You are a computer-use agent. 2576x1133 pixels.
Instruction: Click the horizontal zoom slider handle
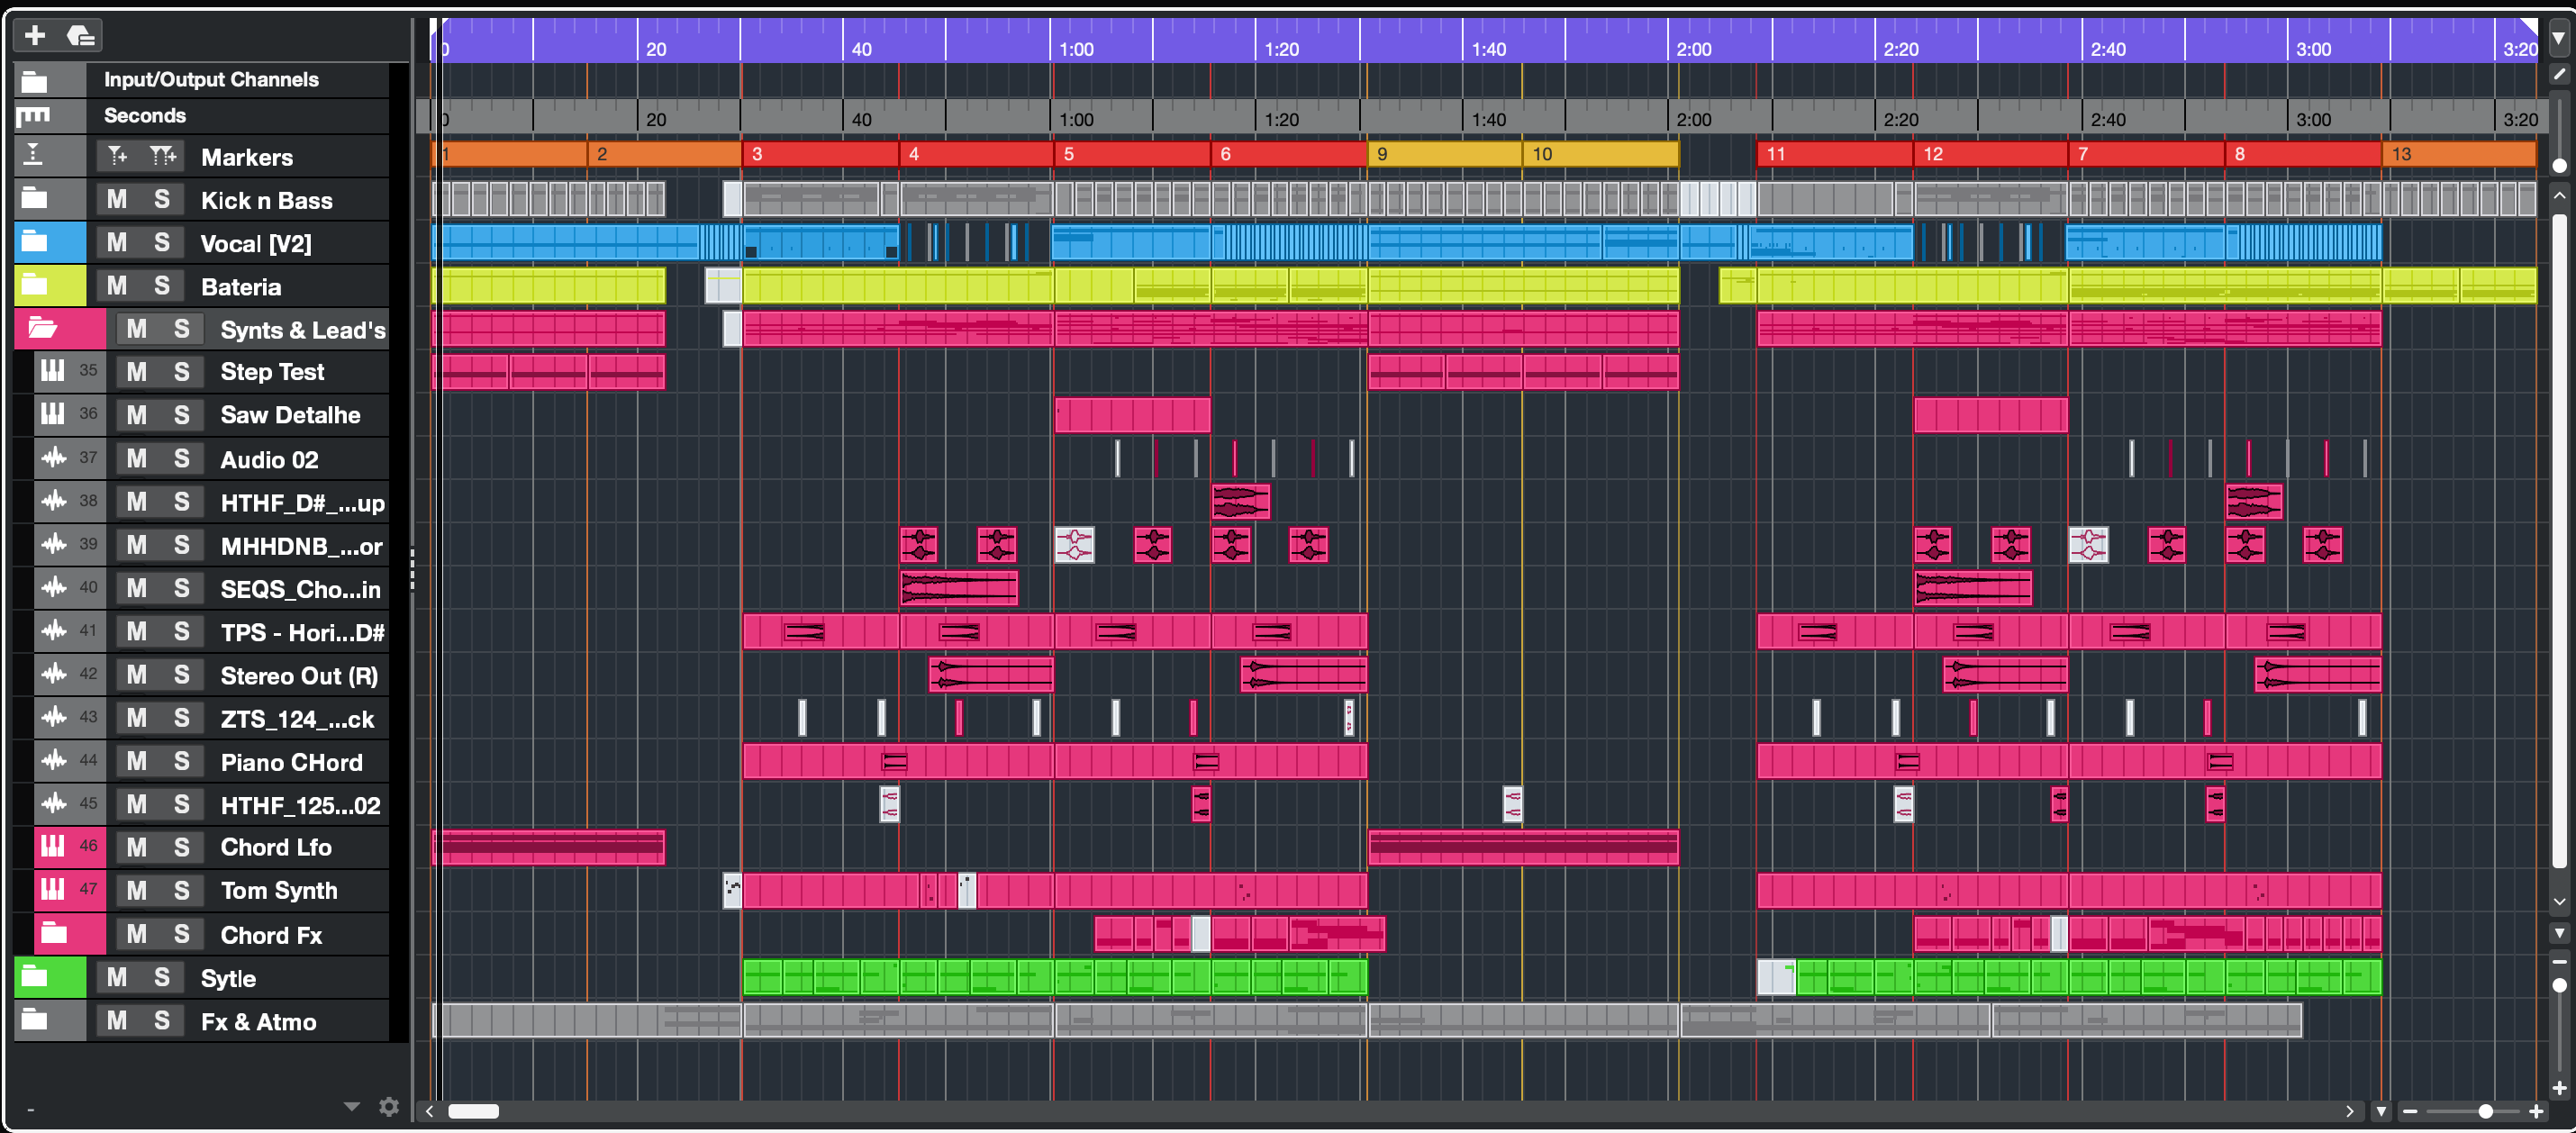2484,1111
